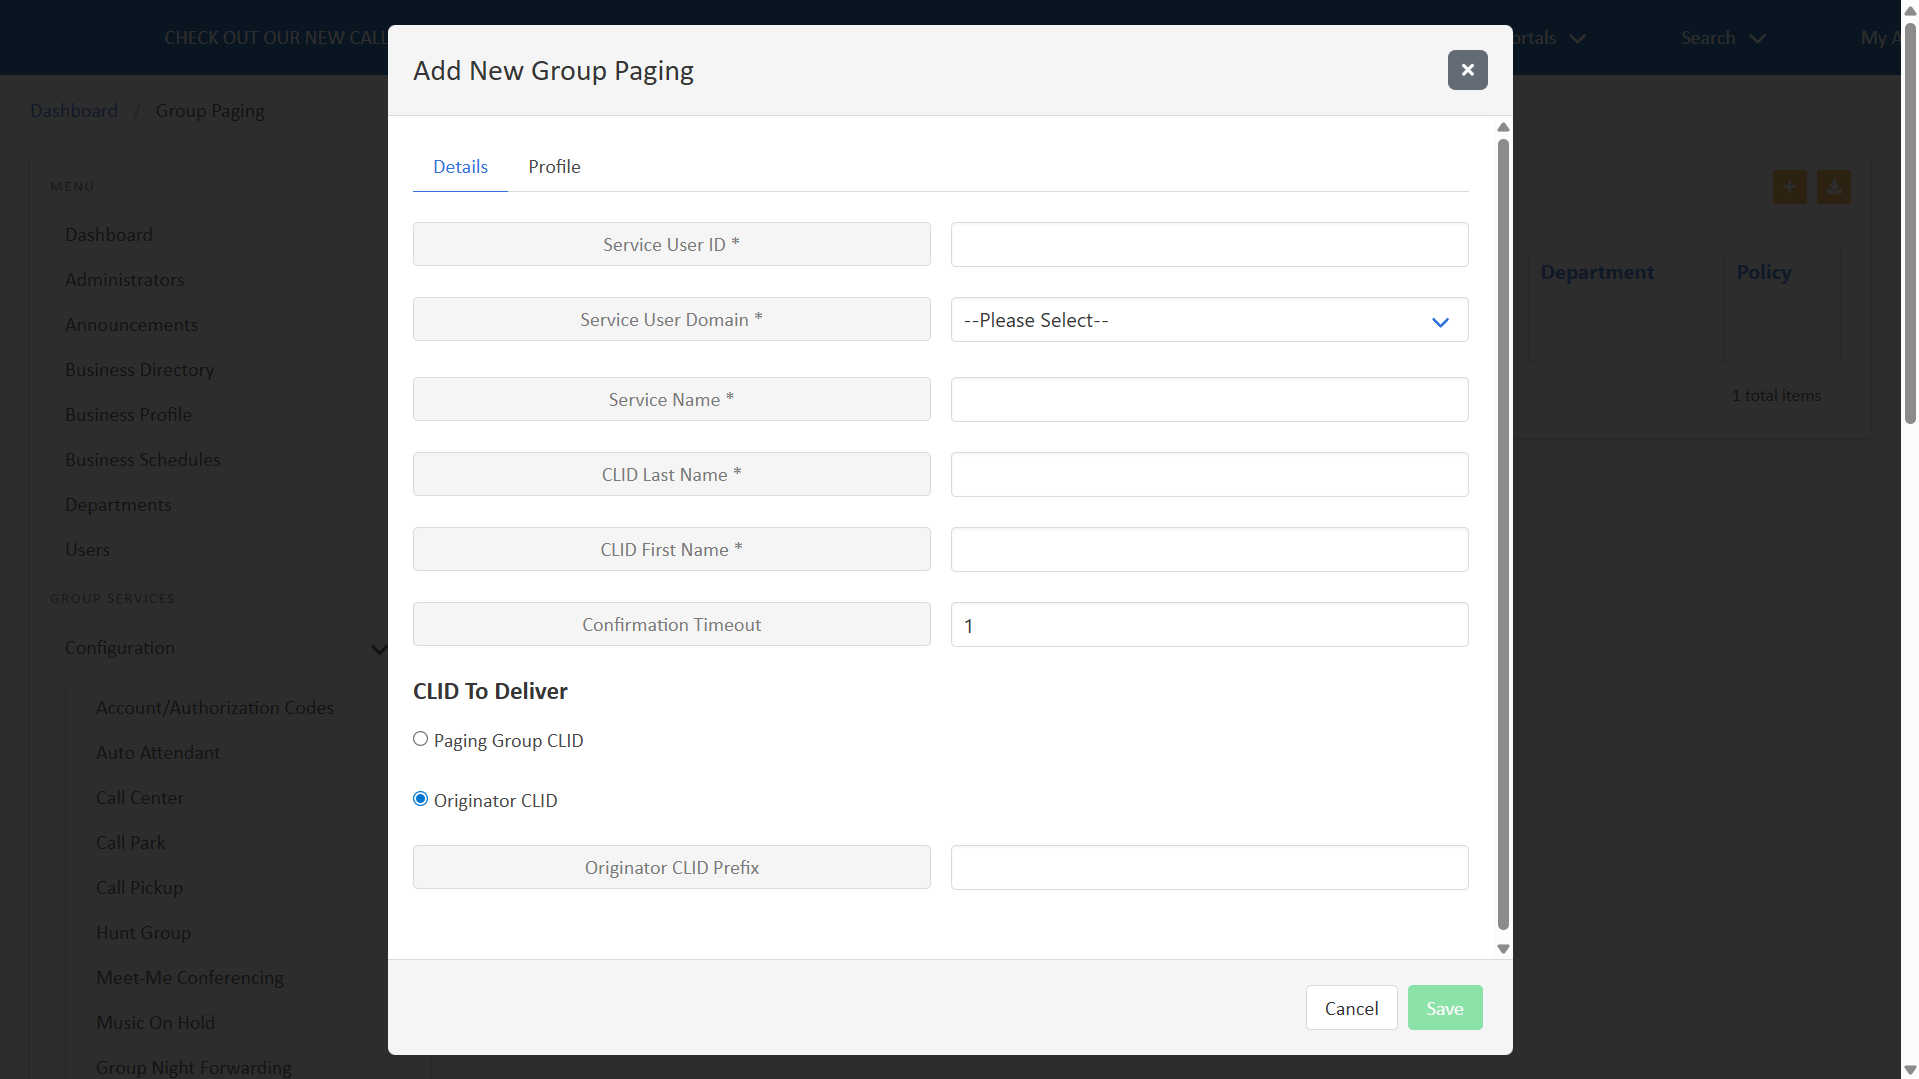Focus the Confirmation Timeout field
1919x1079 pixels.
pos(1208,625)
